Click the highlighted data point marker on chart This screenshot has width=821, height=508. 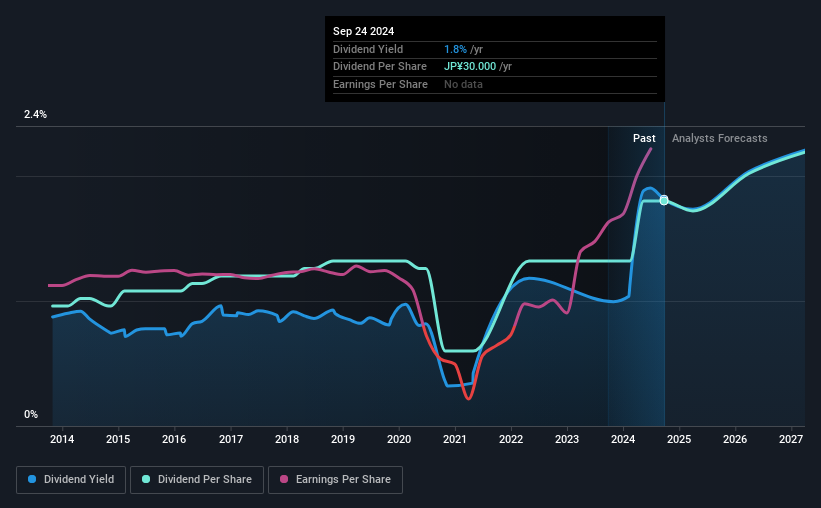point(664,200)
